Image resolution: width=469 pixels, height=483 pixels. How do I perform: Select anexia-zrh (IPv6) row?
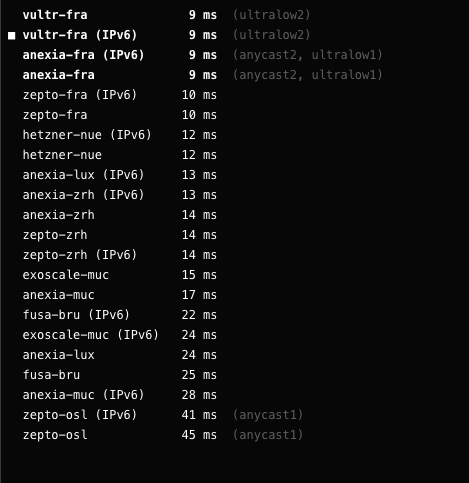pos(120,195)
